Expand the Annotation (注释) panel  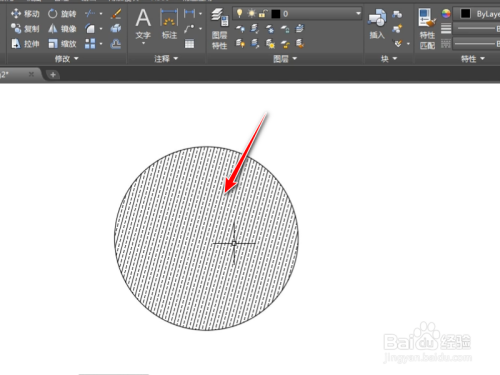[x=166, y=59]
